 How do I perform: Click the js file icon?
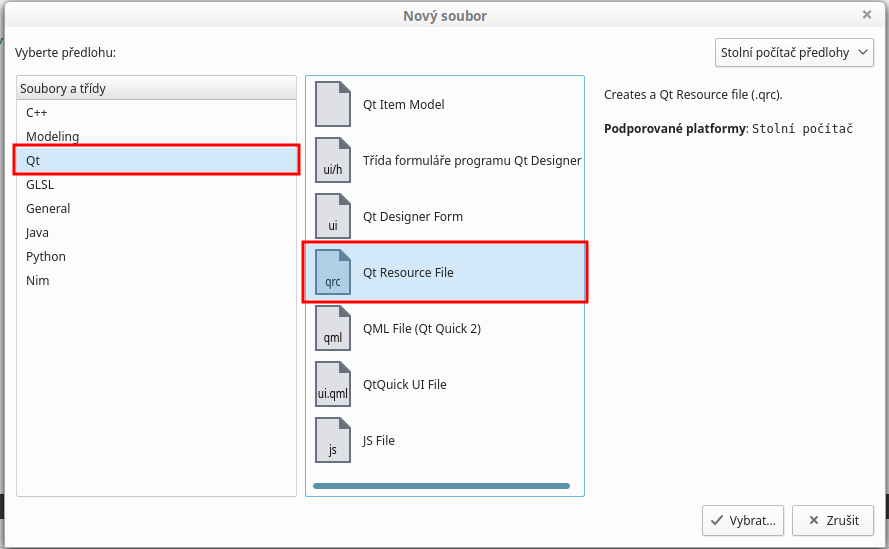click(x=333, y=440)
